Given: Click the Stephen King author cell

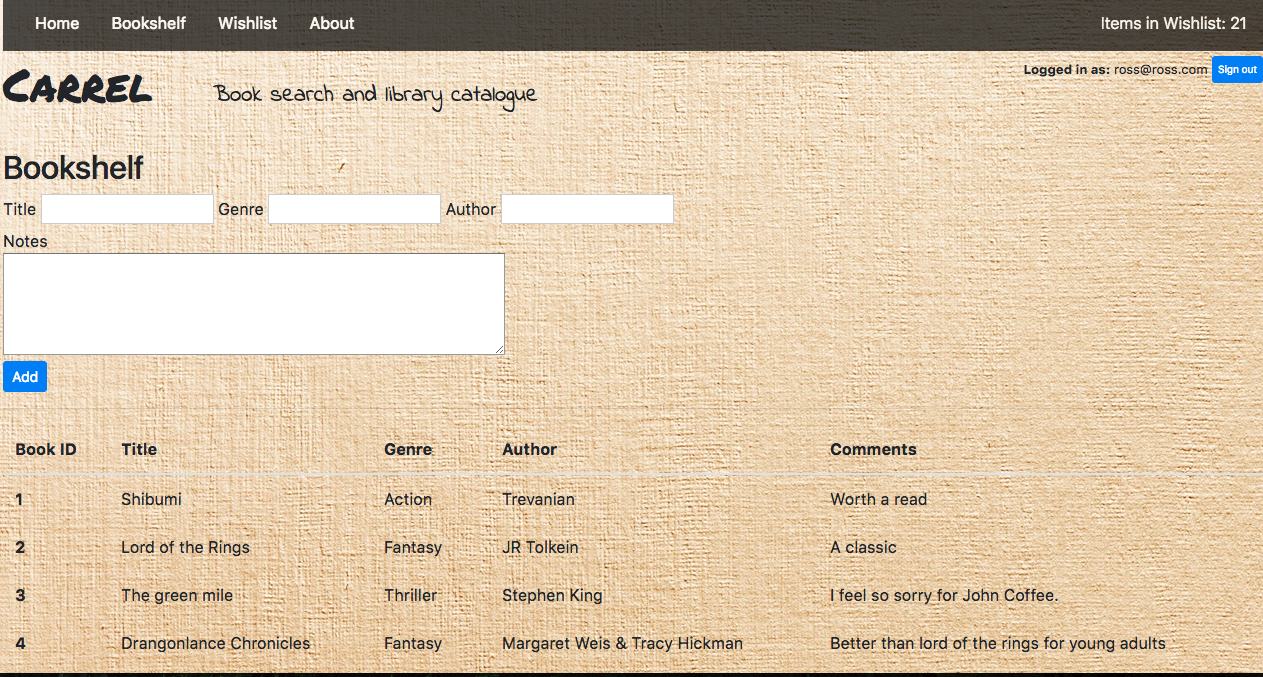Looking at the screenshot, I should (x=552, y=595).
